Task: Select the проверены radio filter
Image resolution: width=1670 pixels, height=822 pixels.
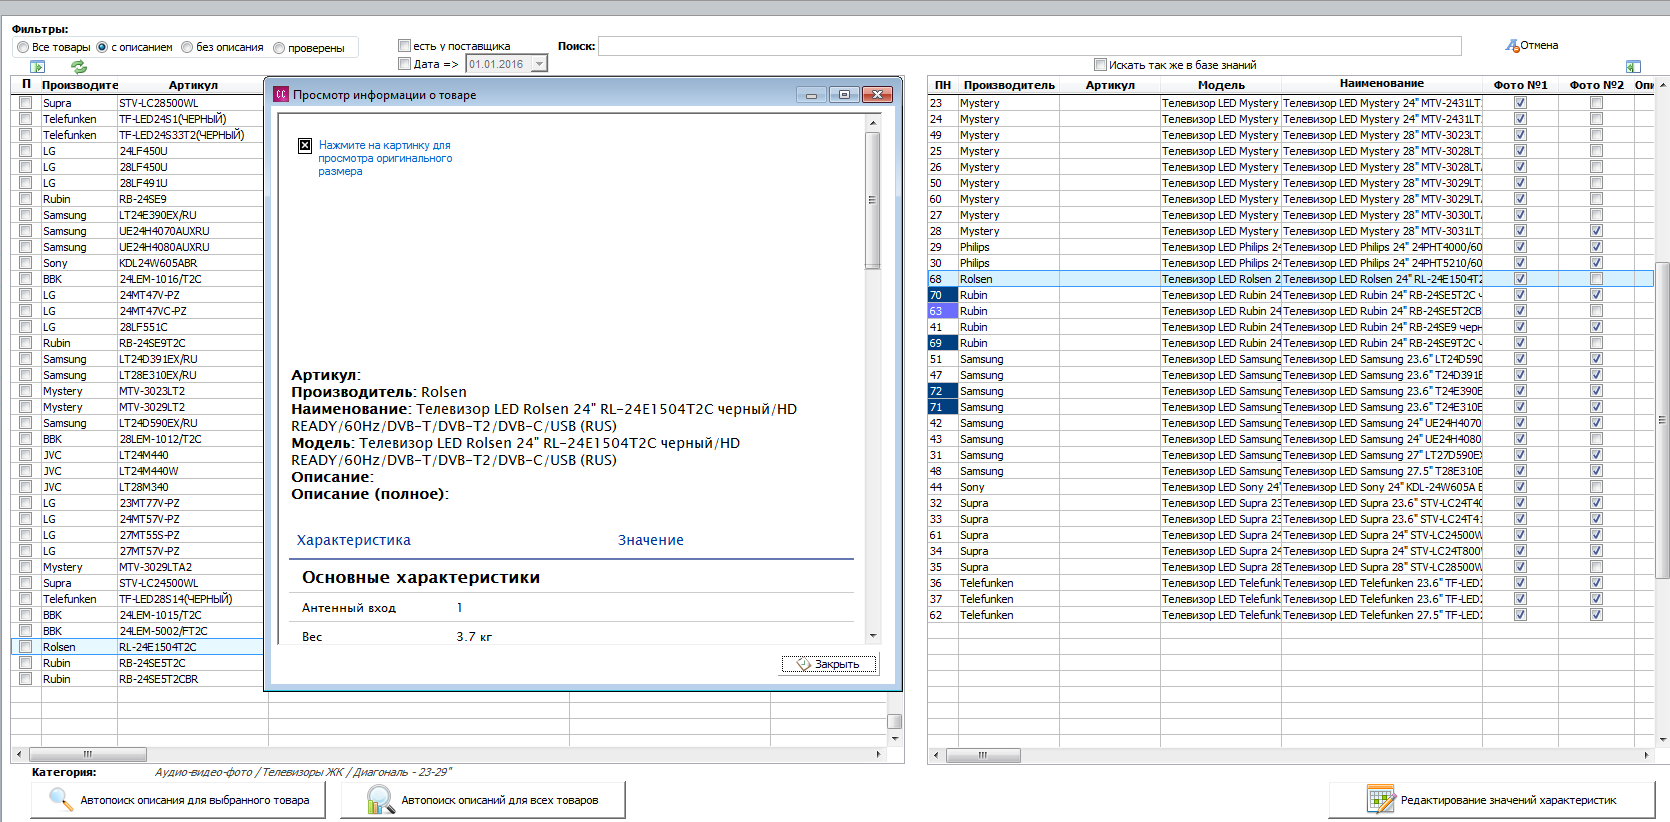Action: click(279, 48)
